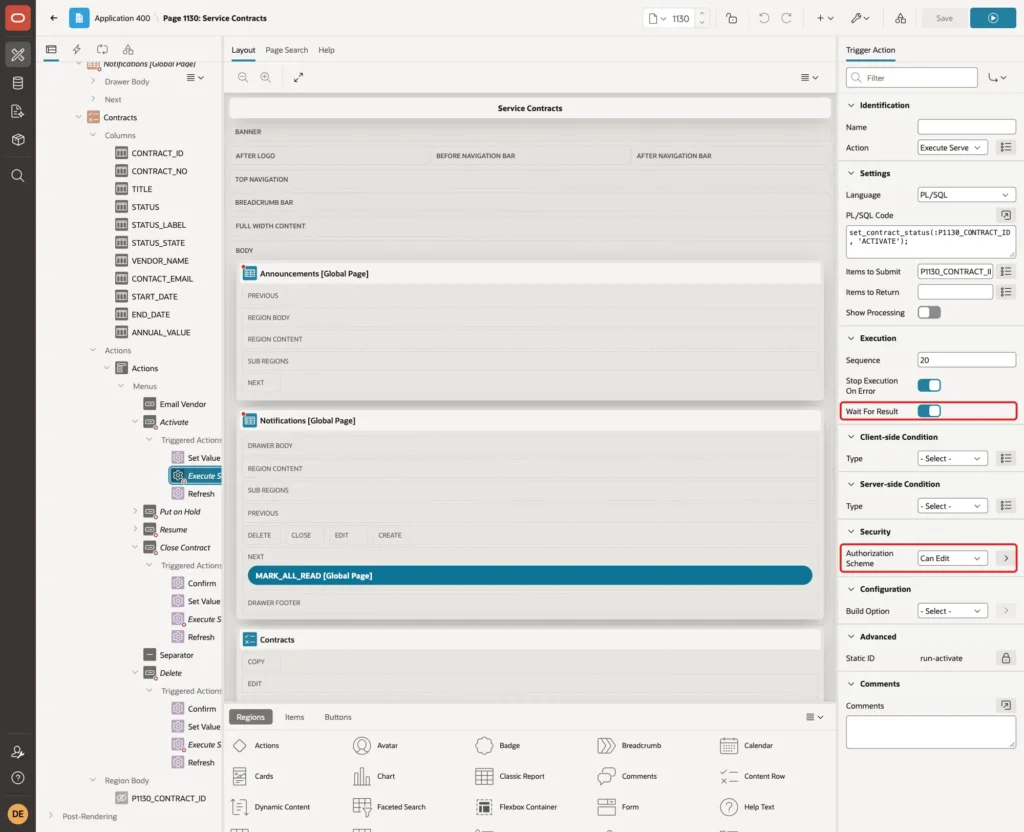This screenshot has width=1024, height=832.
Task: Switch to Dynamic Actions lightning tab
Action: pyautogui.click(x=76, y=50)
